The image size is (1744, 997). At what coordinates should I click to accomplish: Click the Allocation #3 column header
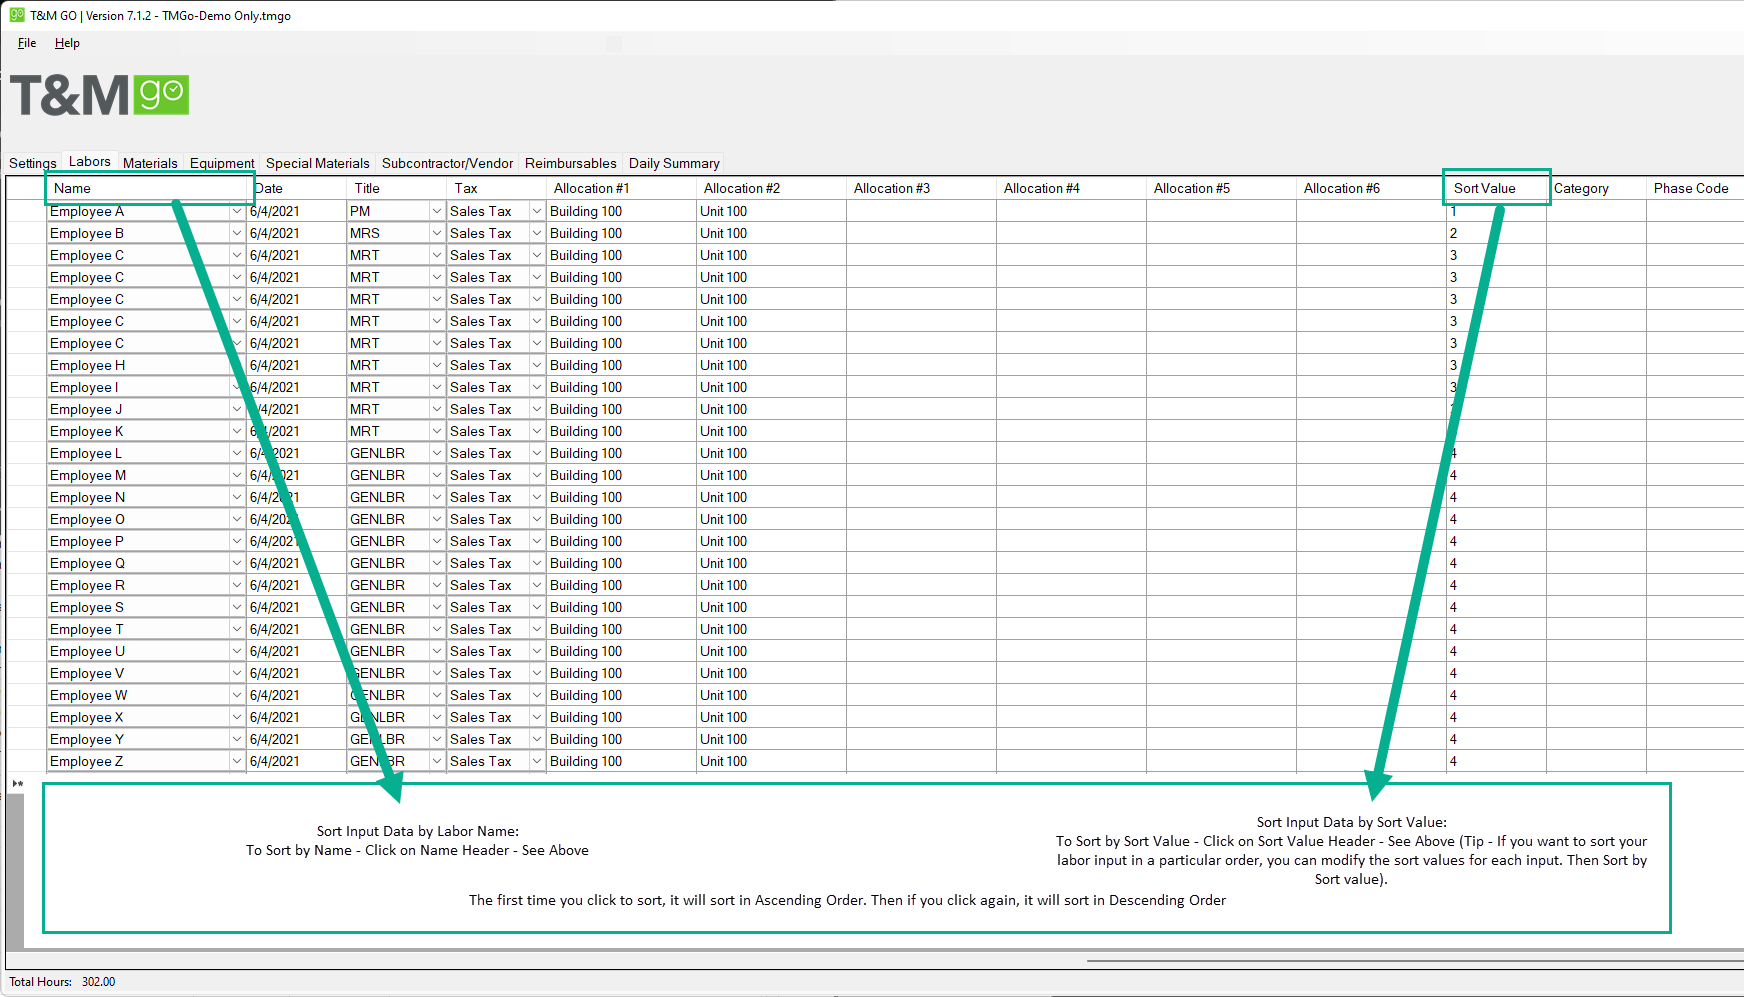(x=922, y=188)
